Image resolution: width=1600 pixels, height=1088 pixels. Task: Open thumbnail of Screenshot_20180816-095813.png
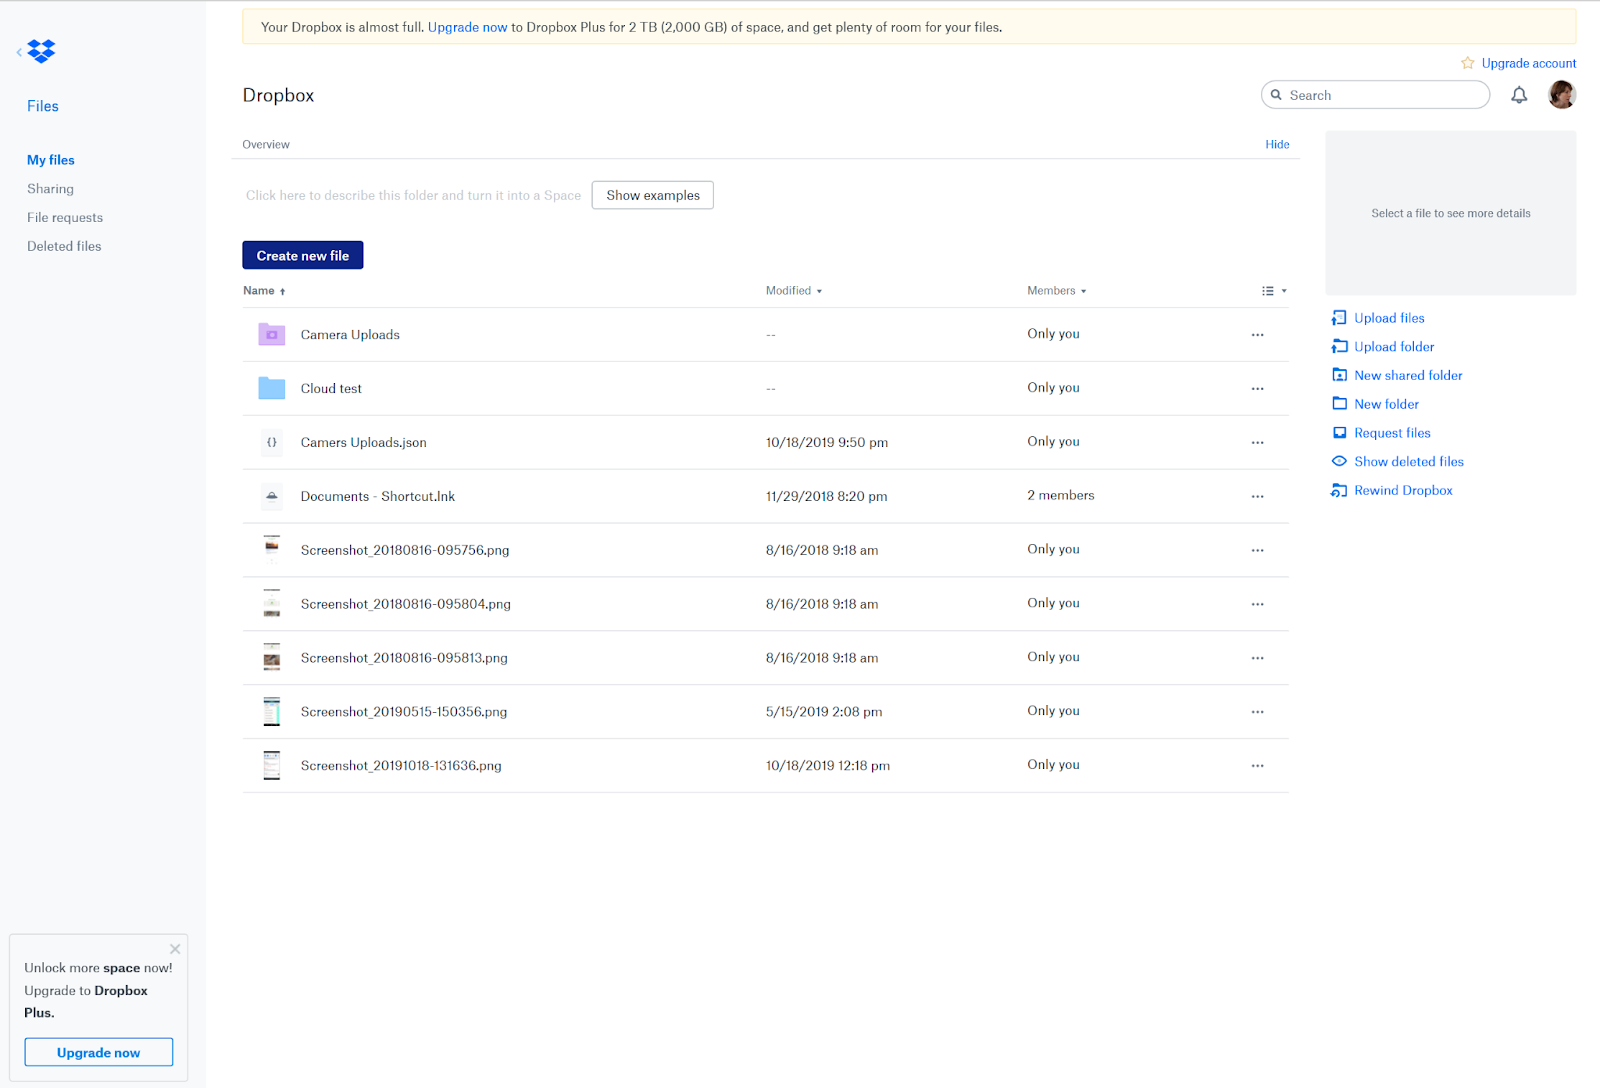point(271,657)
